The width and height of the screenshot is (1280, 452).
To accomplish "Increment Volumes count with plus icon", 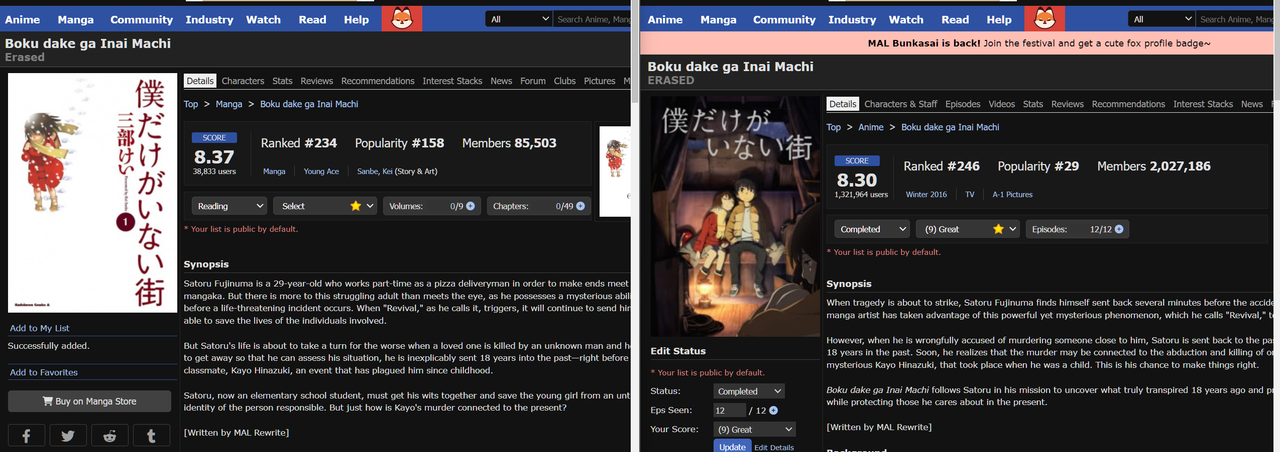I will [x=470, y=206].
